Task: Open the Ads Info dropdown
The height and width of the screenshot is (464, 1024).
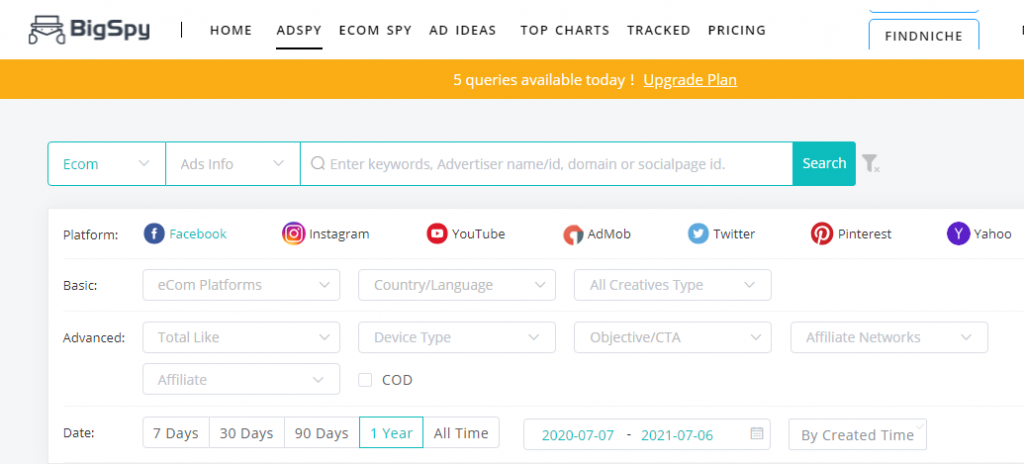Action: (x=232, y=163)
